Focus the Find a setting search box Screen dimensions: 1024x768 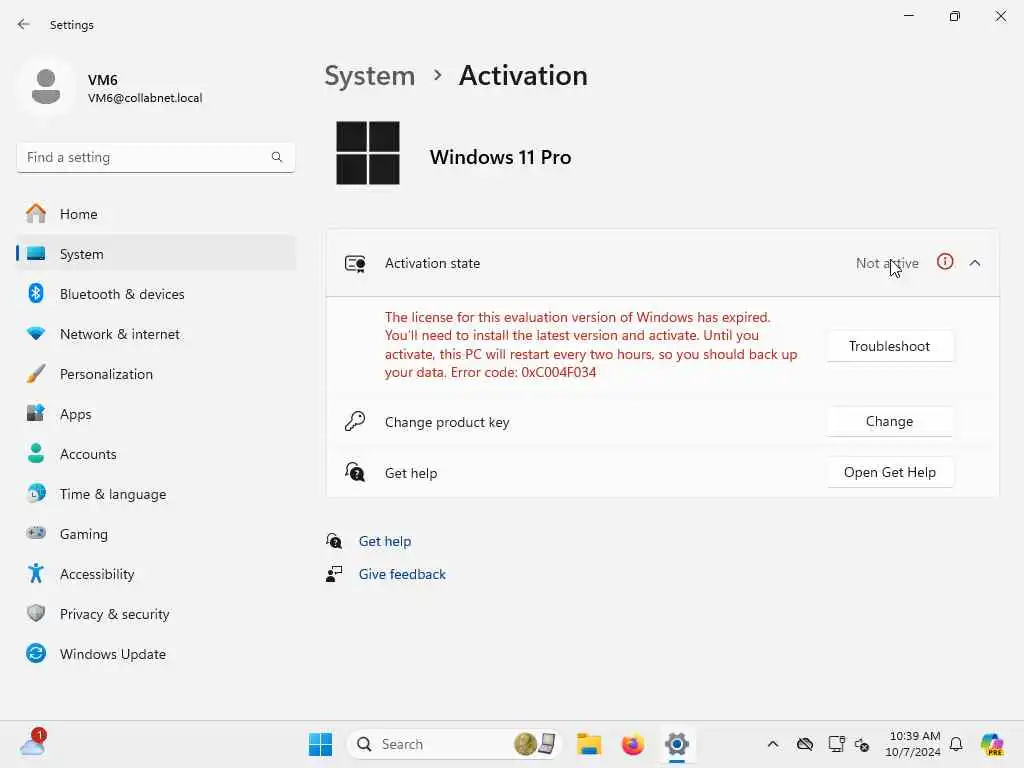tap(156, 157)
